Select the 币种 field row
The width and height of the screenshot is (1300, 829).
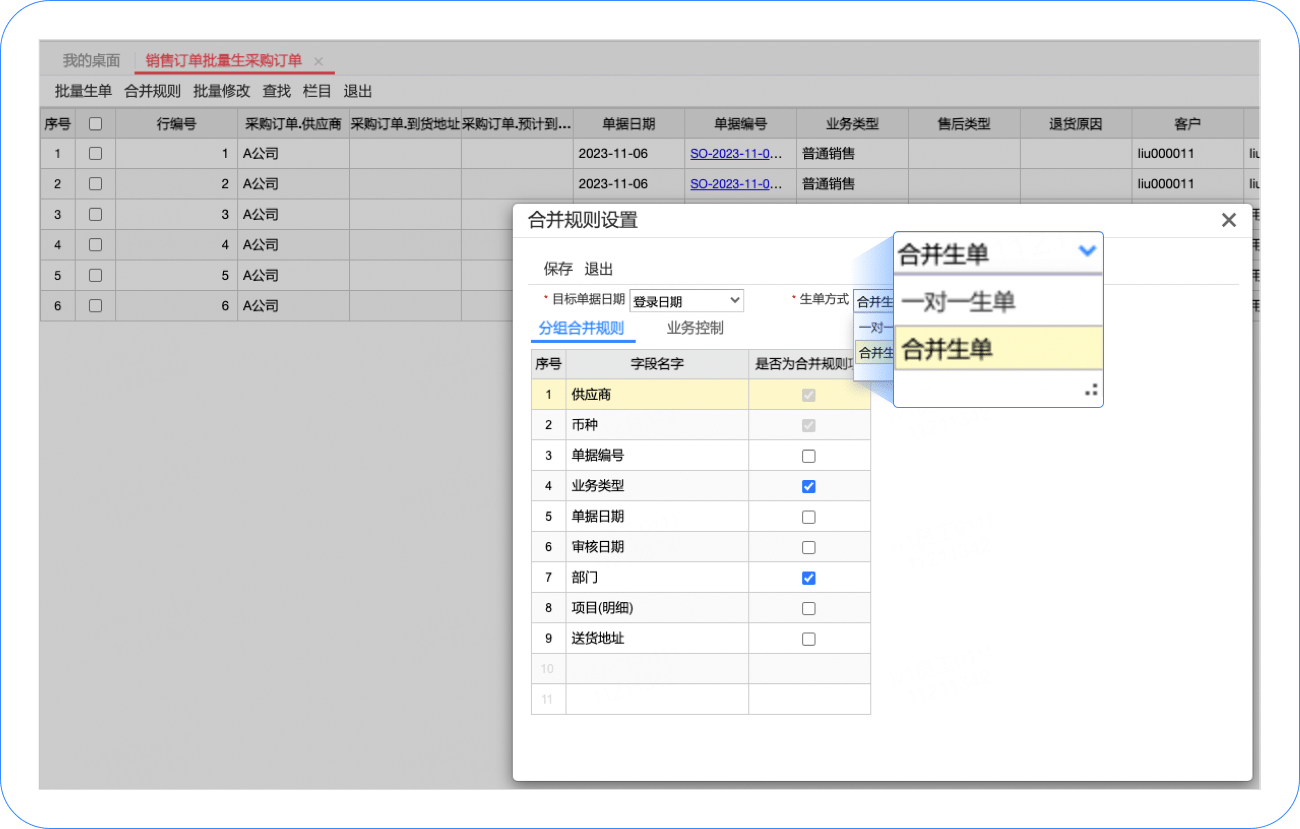tap(700, 425)
